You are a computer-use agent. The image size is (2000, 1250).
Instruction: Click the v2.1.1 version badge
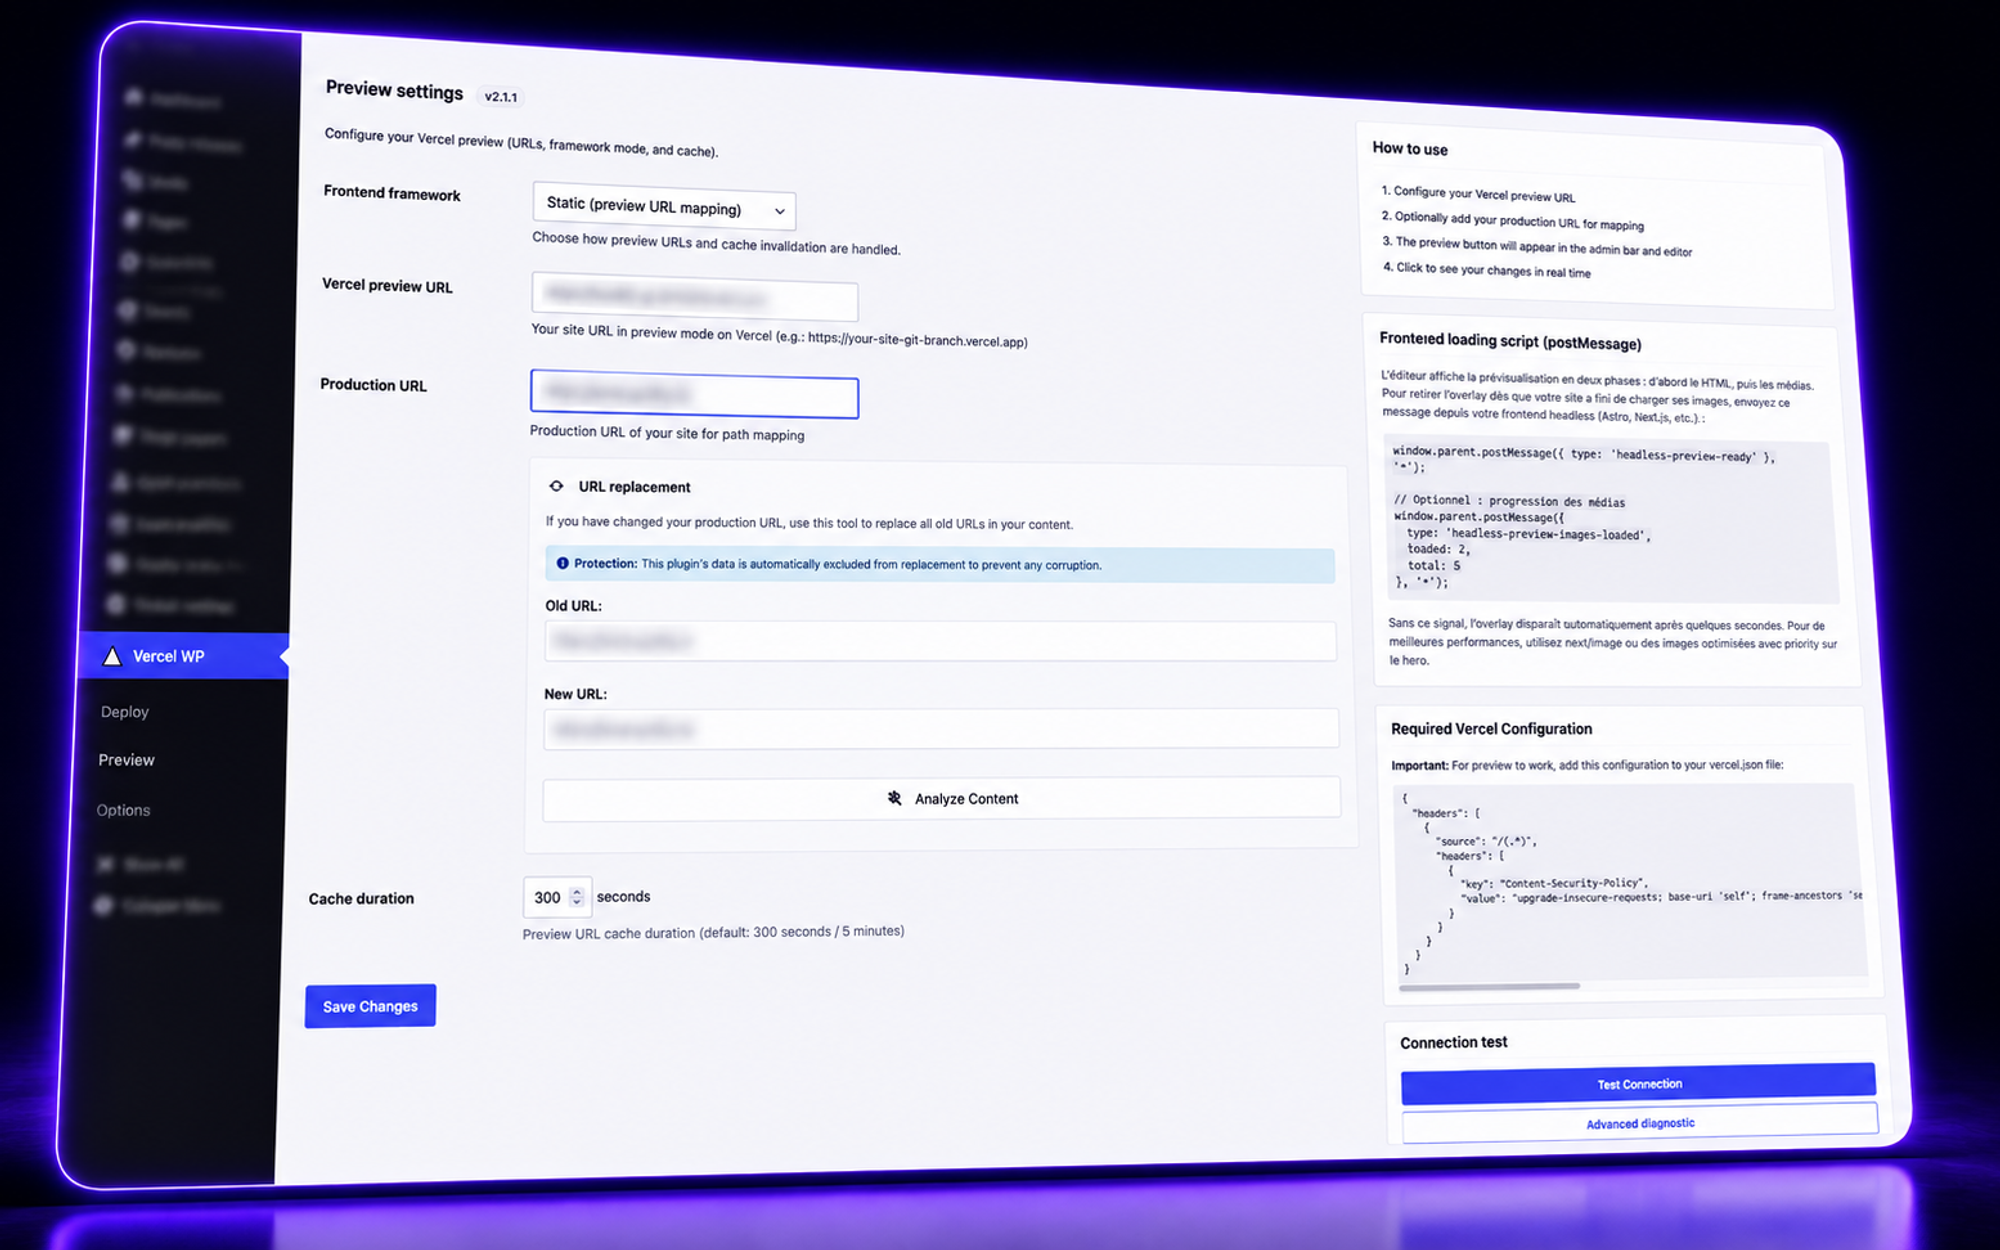point(501,97)
